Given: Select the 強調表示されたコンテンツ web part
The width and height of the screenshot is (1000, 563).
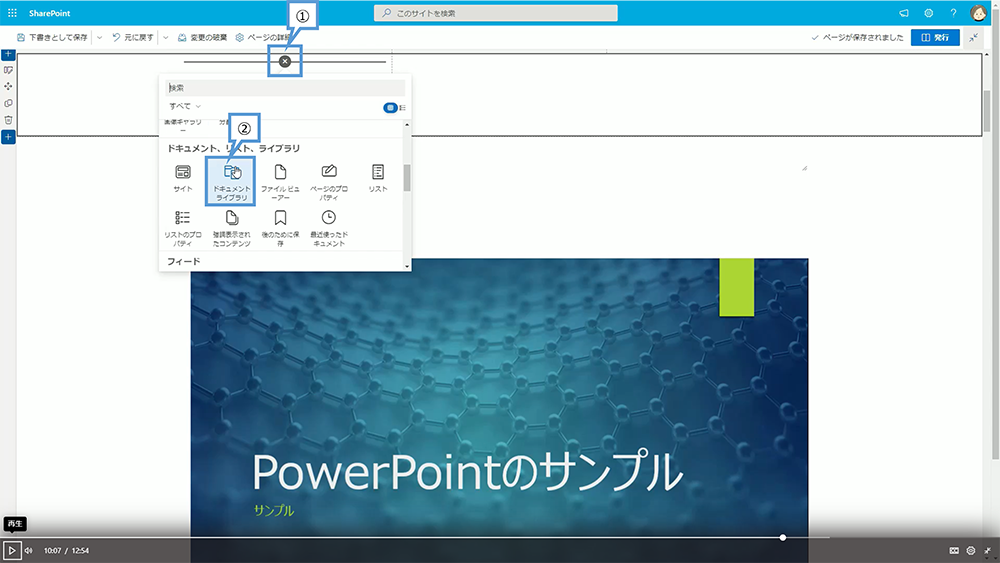Looking at the screenshot, I should pyautogui.click(x=232, y=228).
